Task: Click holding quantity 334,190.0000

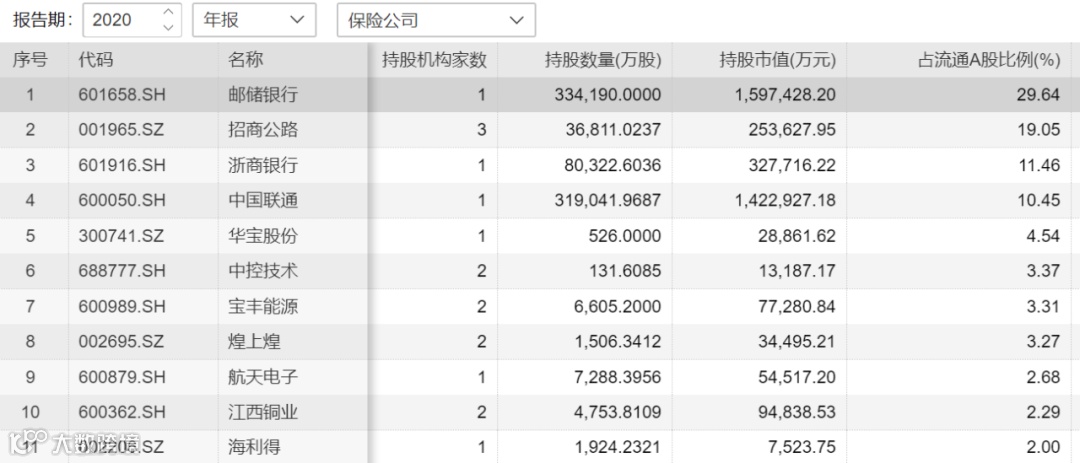Action: pos(608,95)
